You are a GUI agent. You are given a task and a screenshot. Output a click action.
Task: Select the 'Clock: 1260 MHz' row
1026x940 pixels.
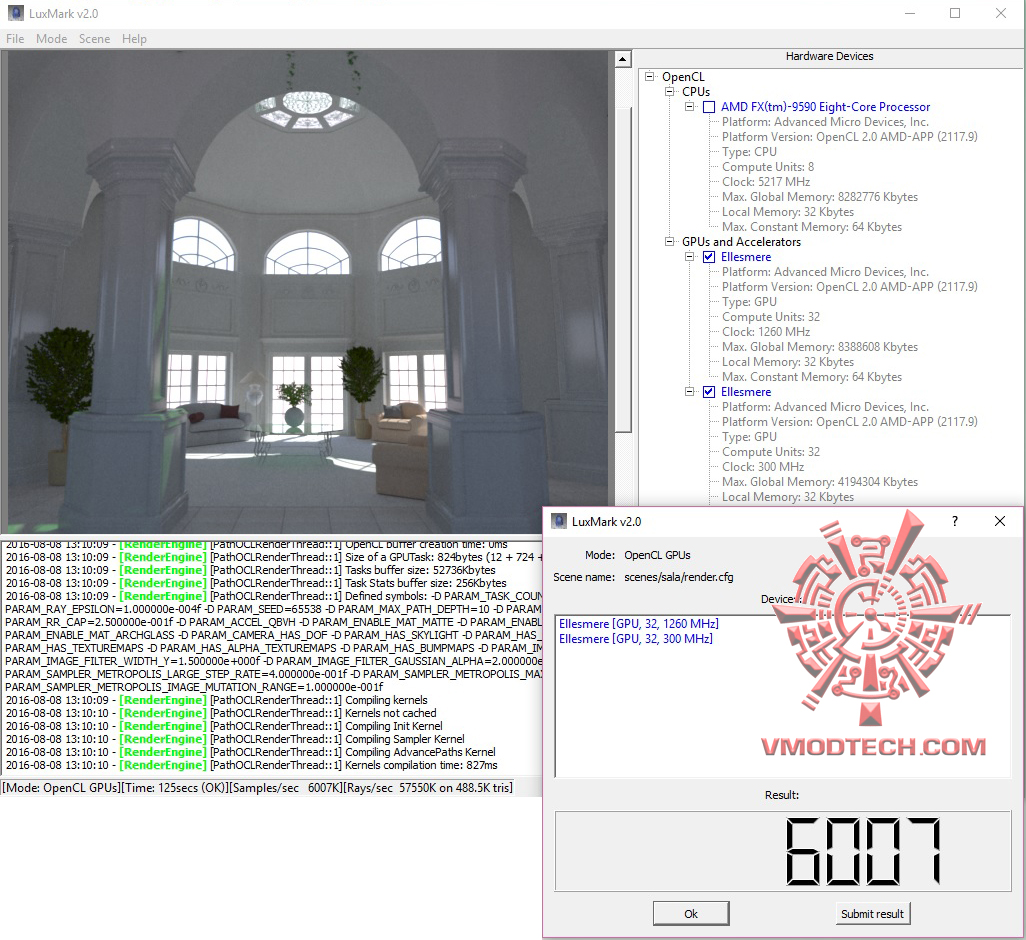766,332
